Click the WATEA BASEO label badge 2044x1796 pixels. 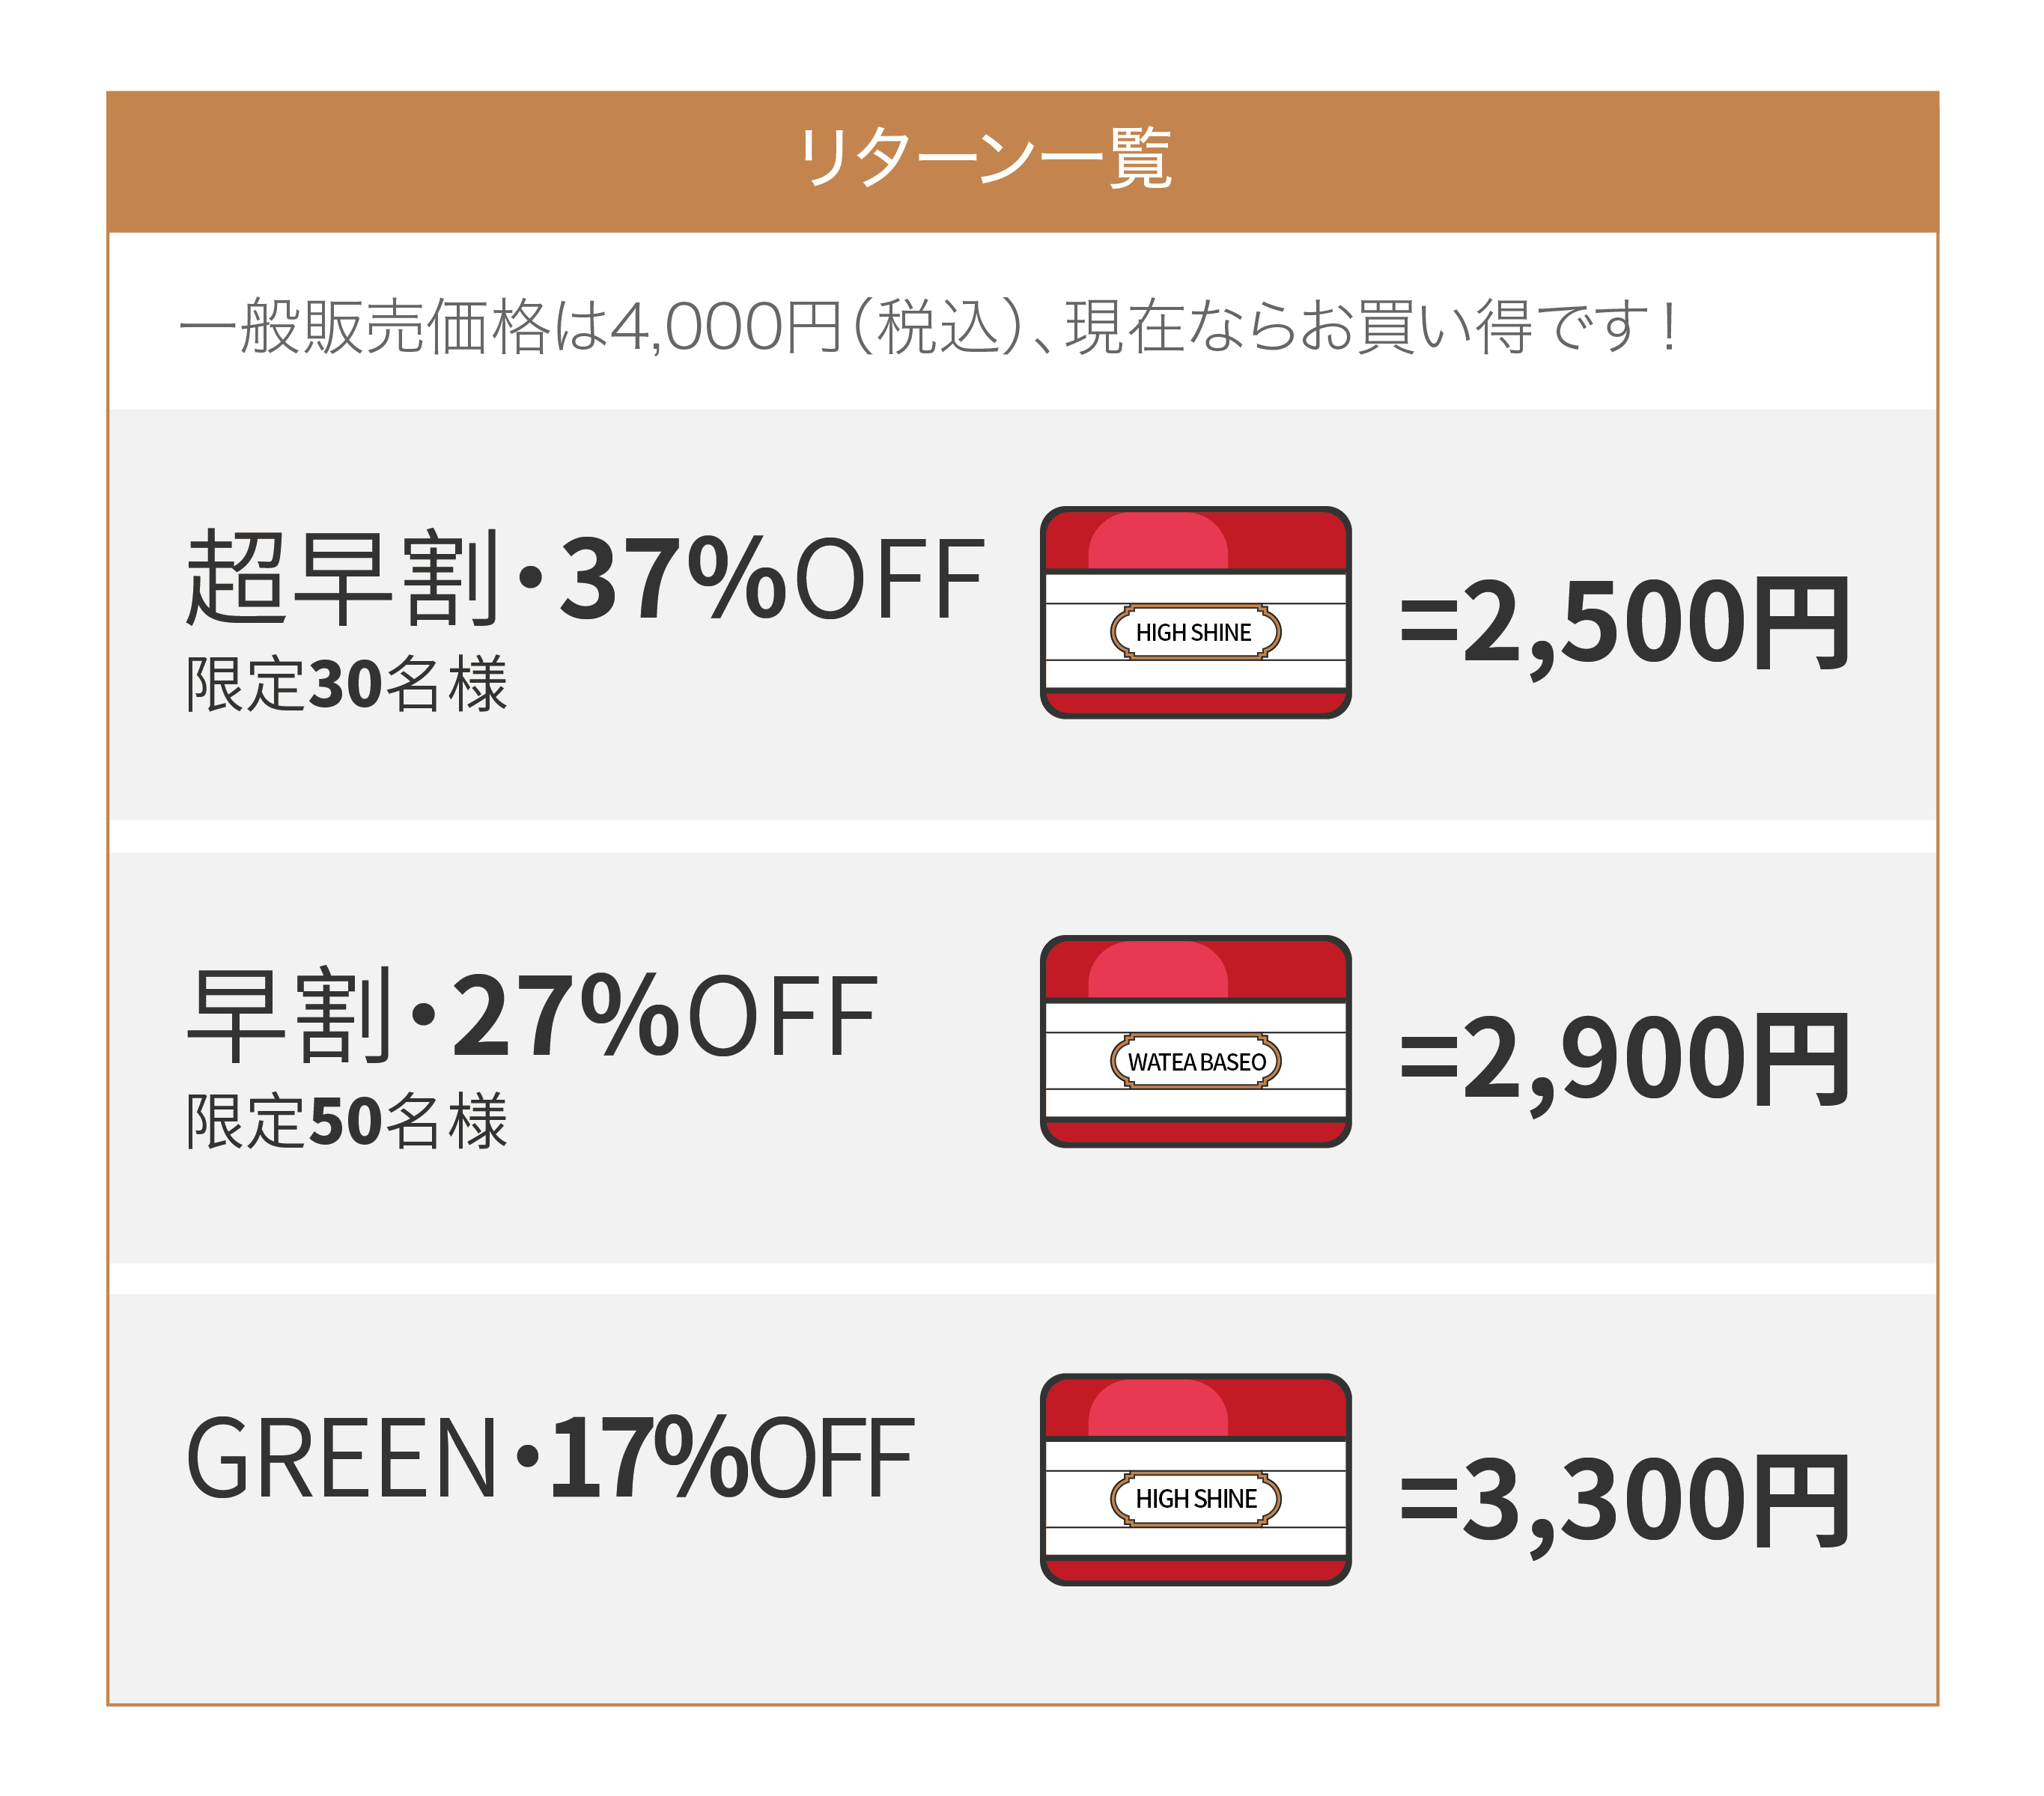1195,1061
